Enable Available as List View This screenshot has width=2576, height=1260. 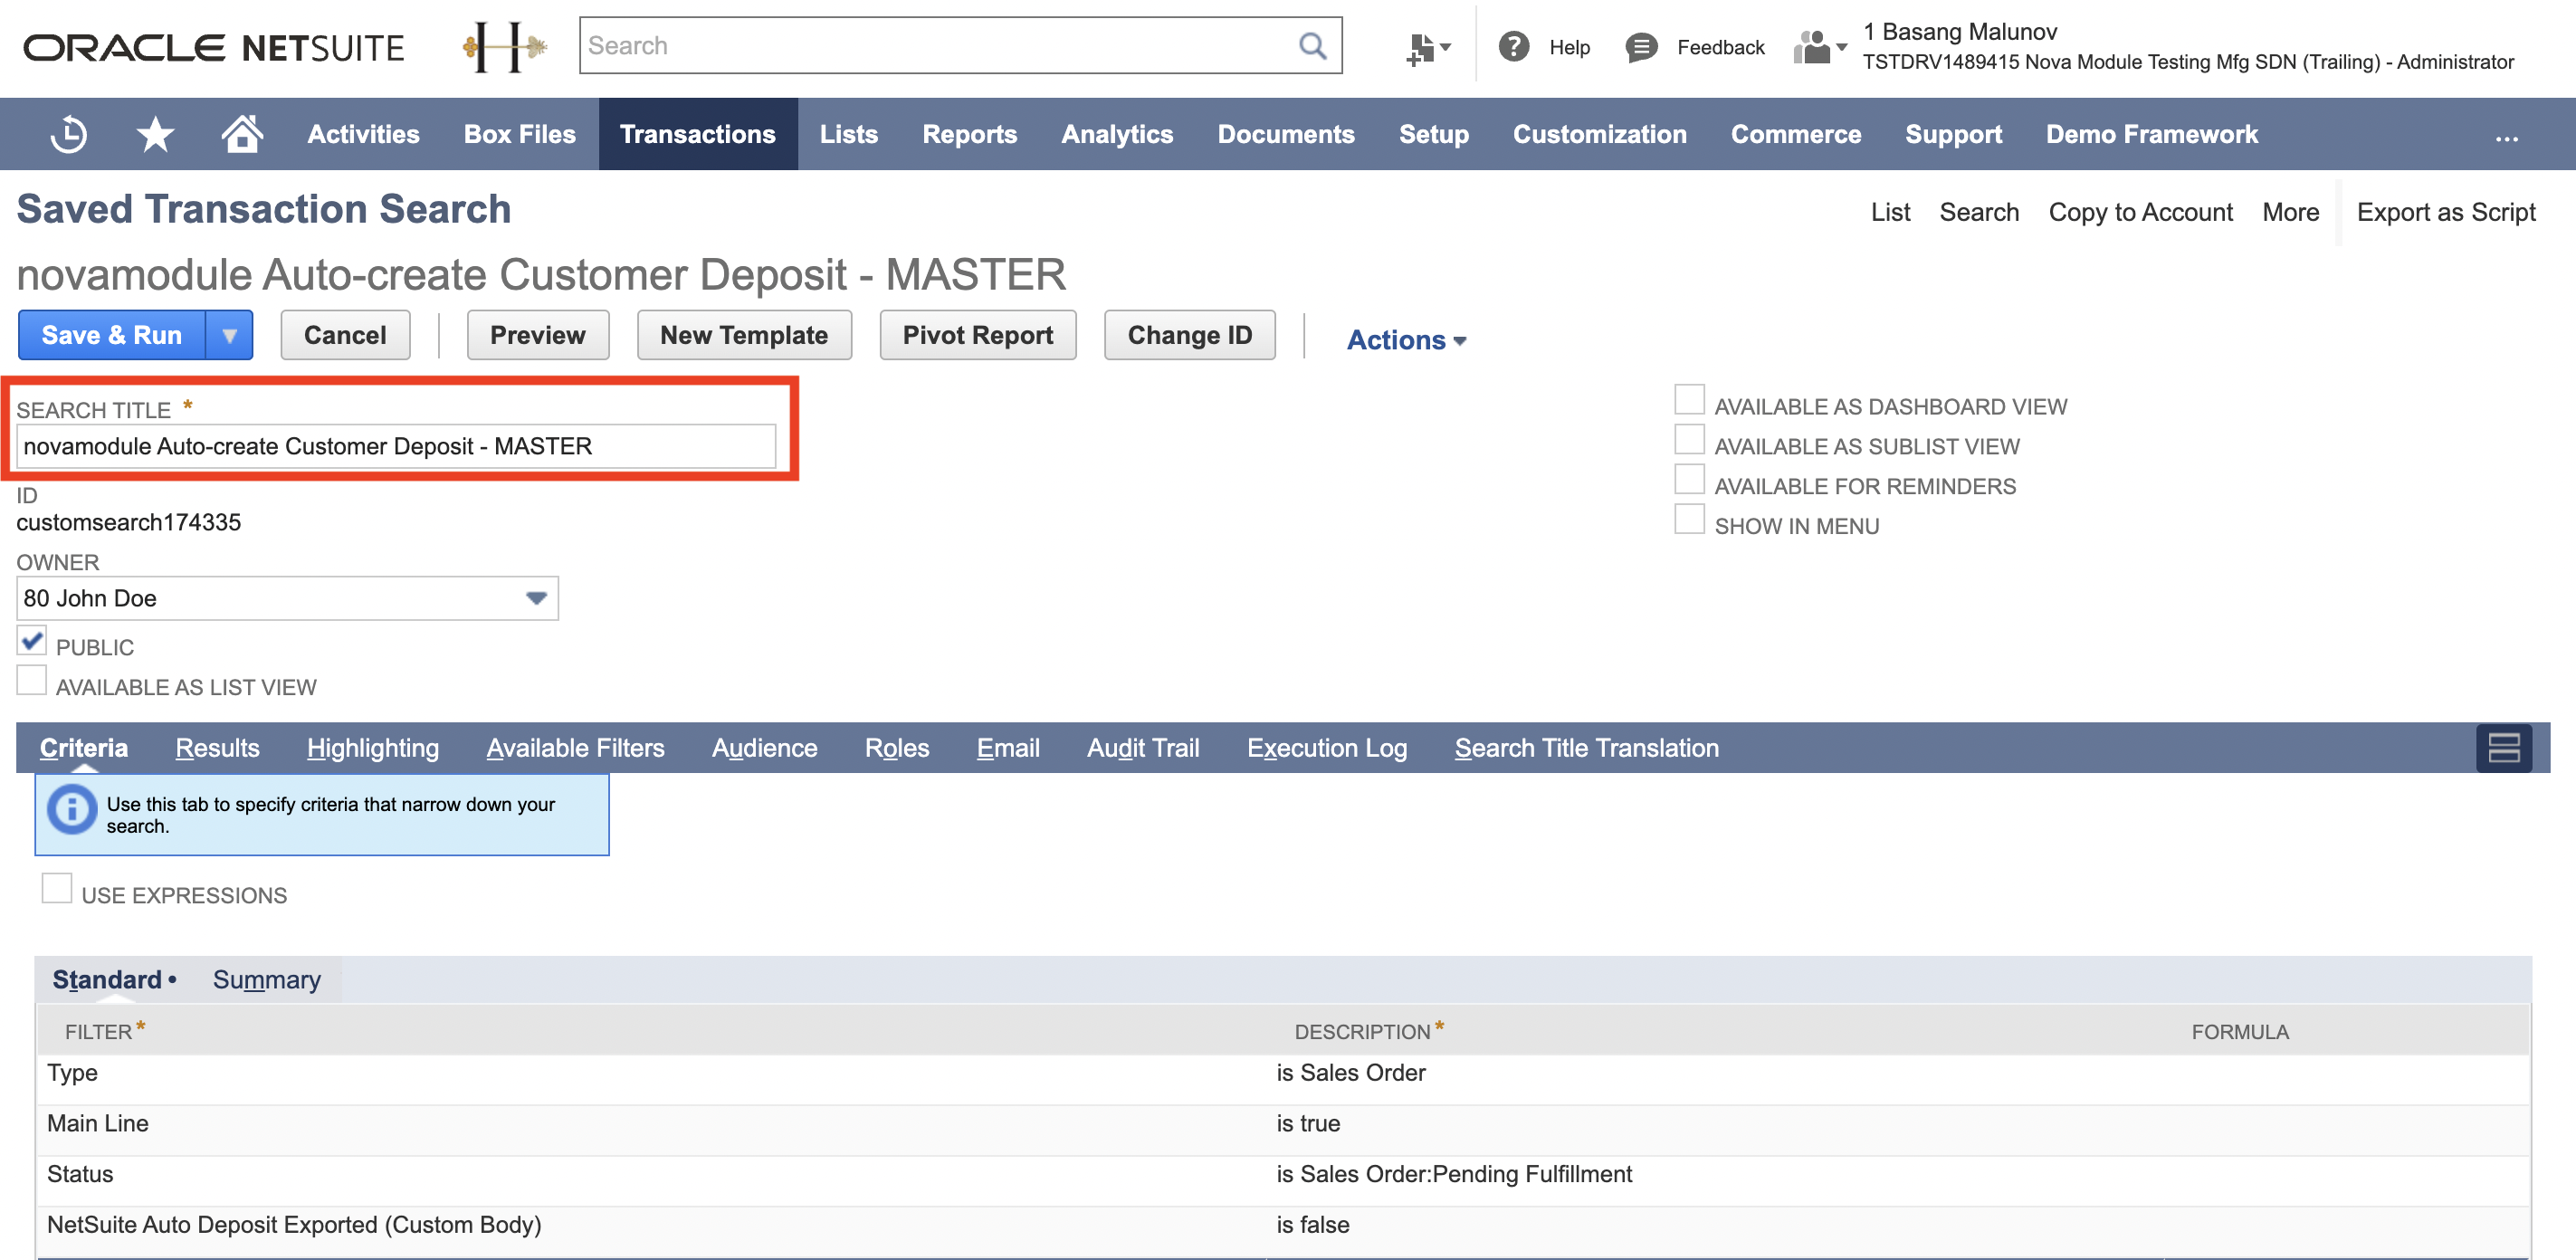click(x=31, y=680)
